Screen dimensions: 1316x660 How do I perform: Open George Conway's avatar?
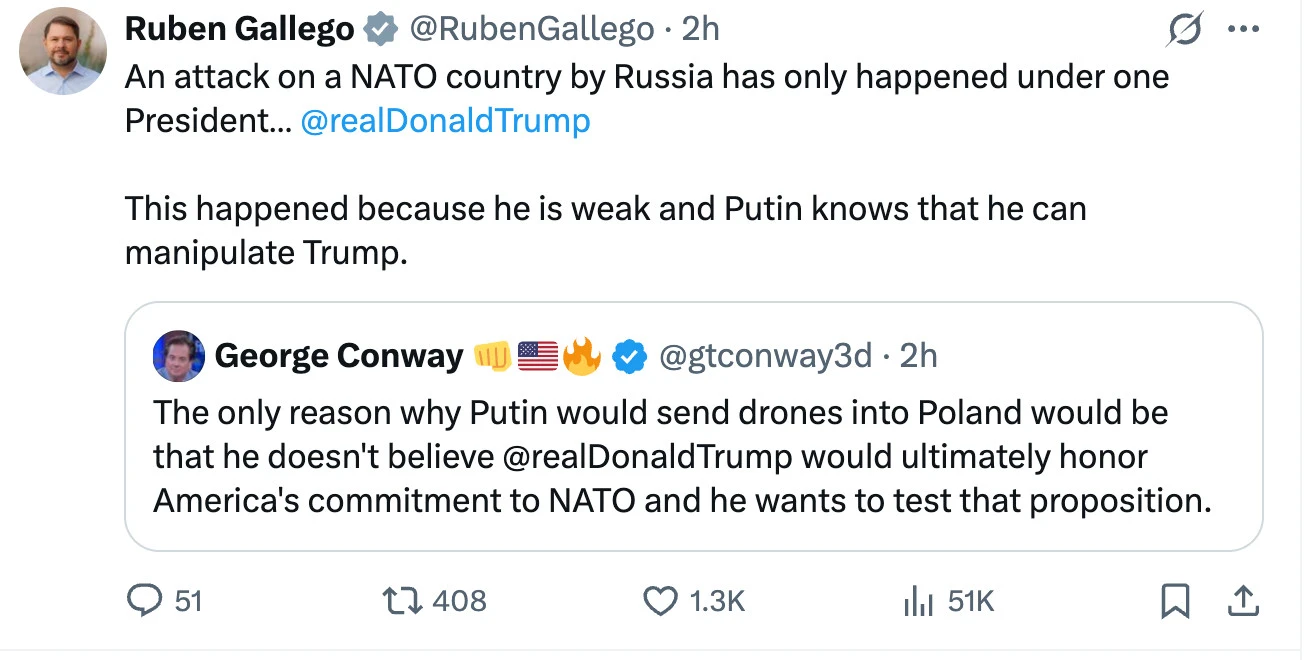pos(179,356)
